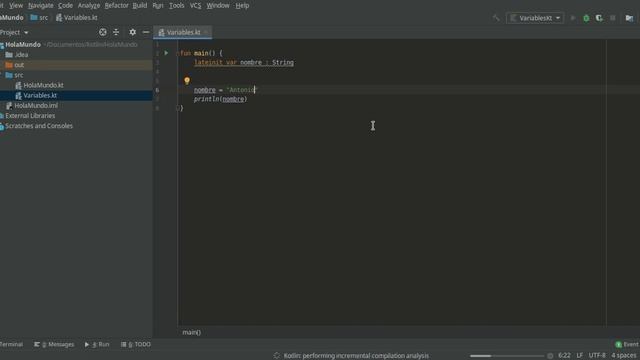Open the VCS menu
The image size is (640, 360).
click(195, 5)
